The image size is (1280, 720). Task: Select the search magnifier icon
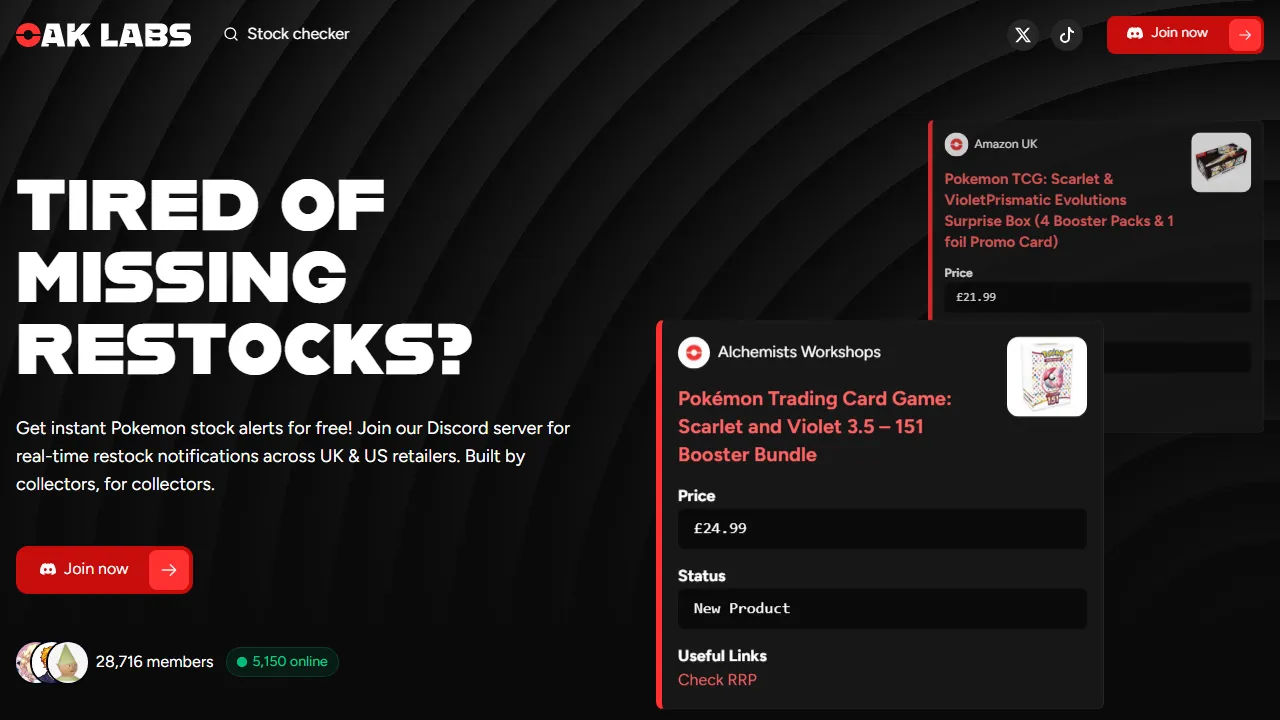click(x=230, y=33)
